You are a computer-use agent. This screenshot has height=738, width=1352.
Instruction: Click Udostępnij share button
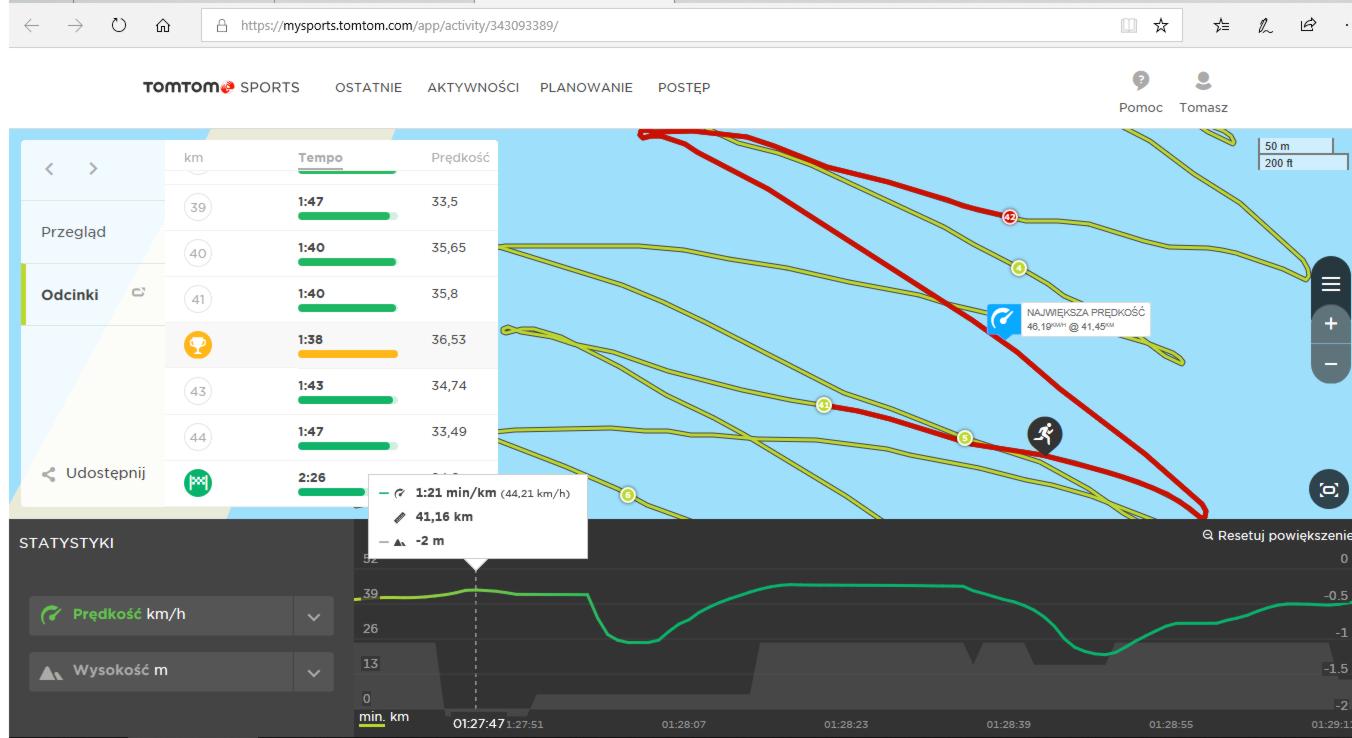pyautogui.click(x=93, y=474)
